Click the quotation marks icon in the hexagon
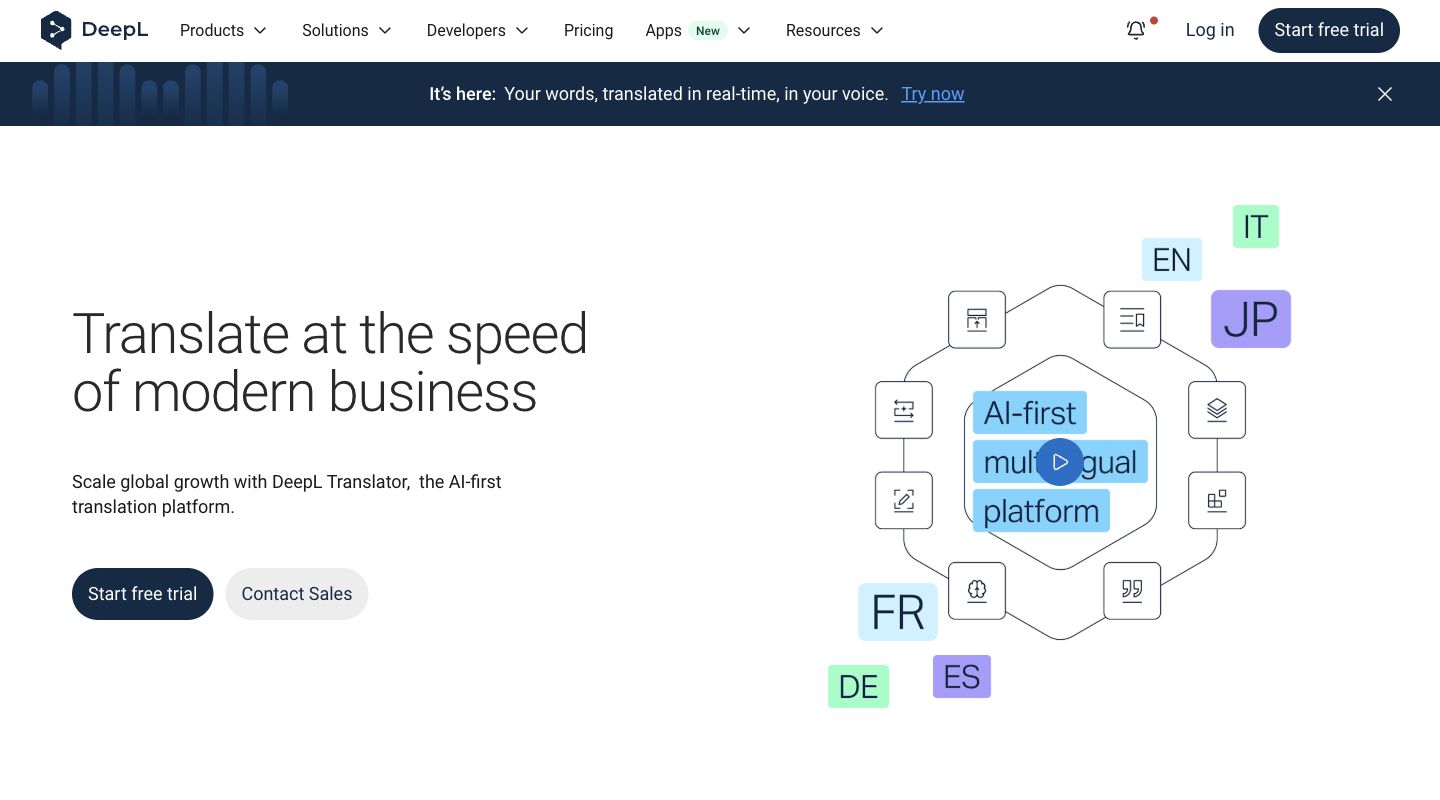Viewport: 1440px width, 800px height. click(x=1132, y=590)
